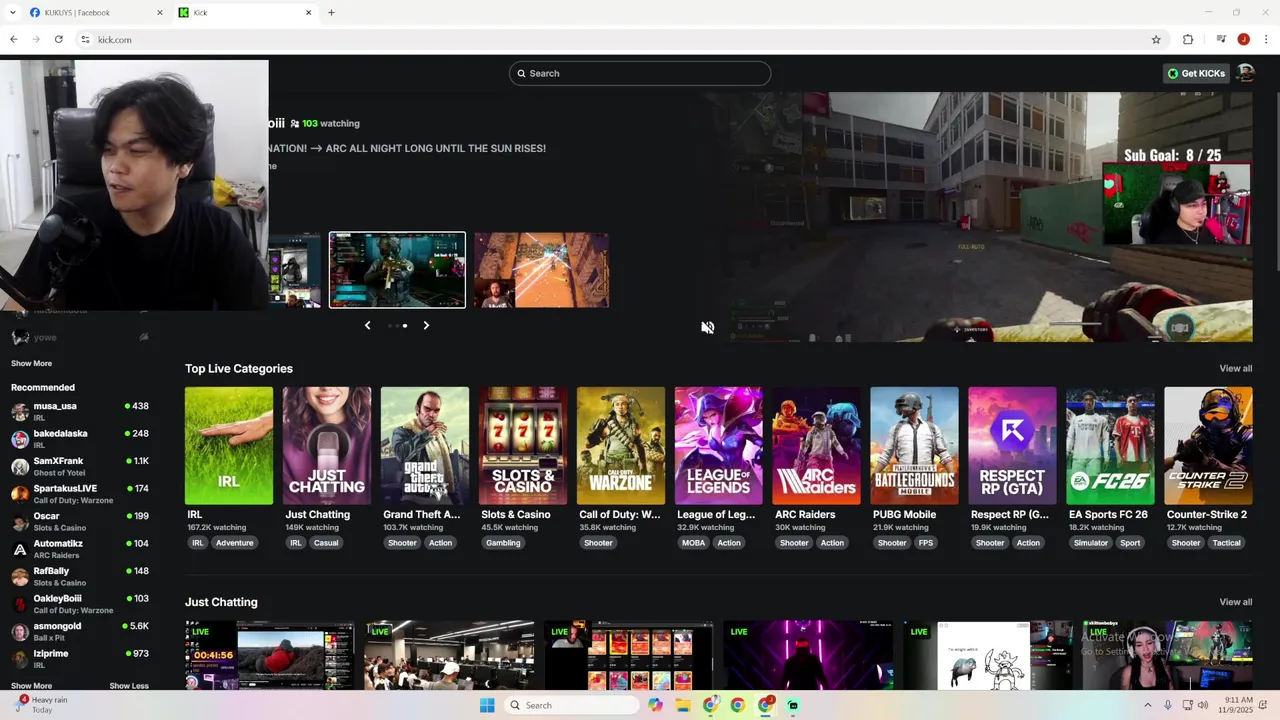
Task: Open Chrome extensions puzzle icon
Action: click(x=1188, y=40)
